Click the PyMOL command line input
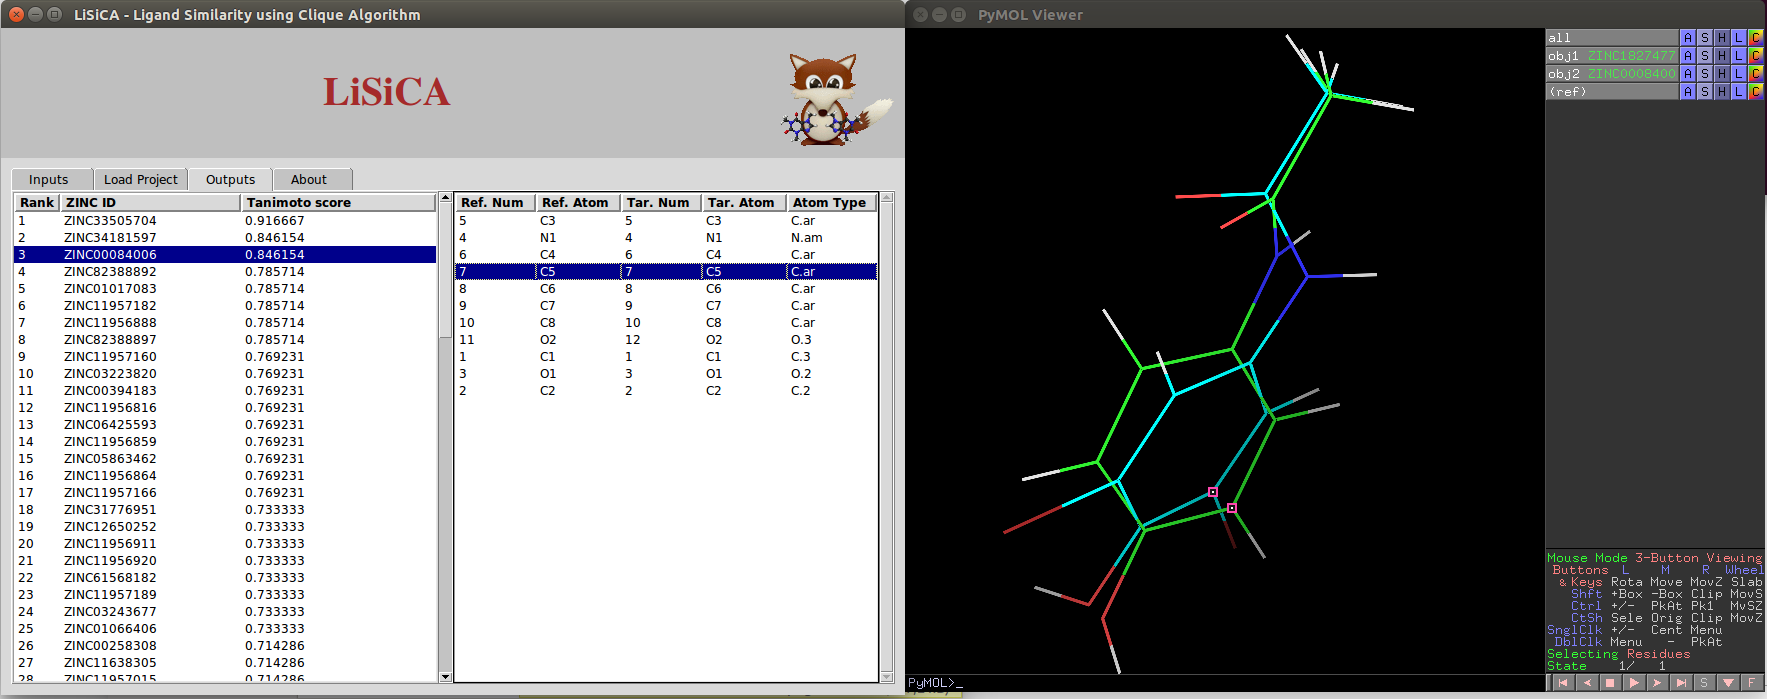 1220,683
